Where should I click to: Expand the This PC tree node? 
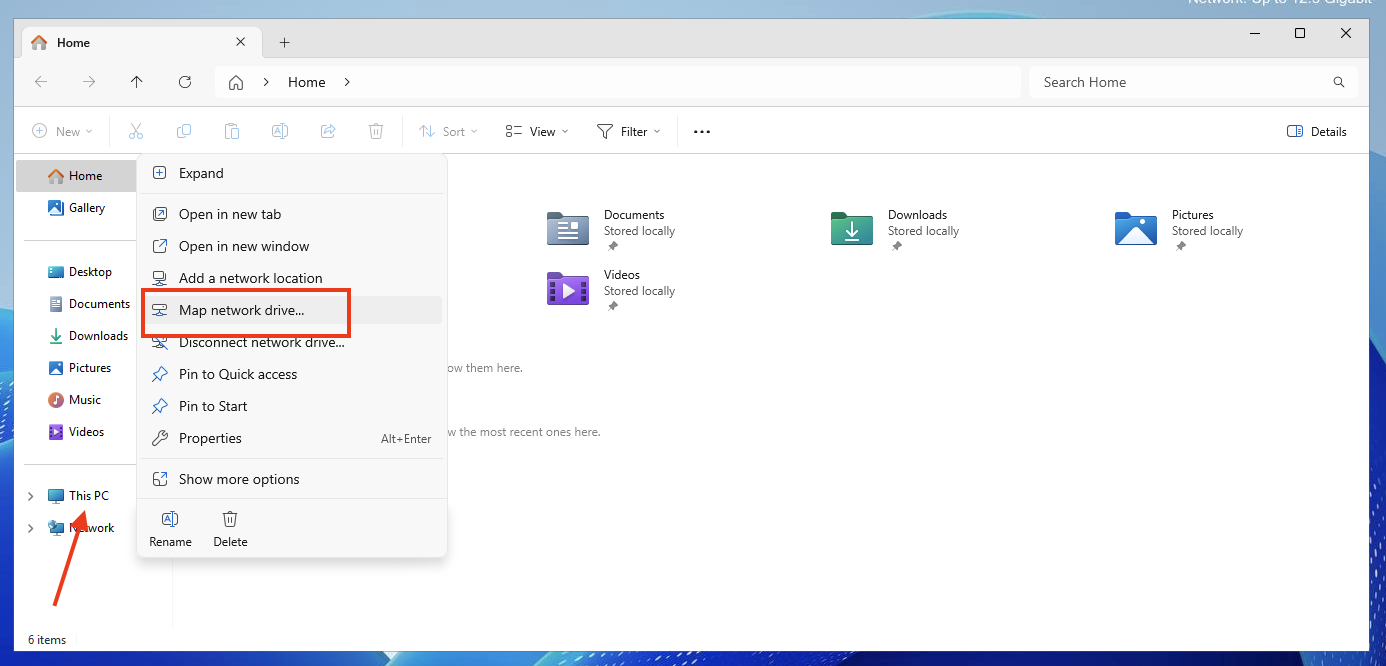click(31, 496)
